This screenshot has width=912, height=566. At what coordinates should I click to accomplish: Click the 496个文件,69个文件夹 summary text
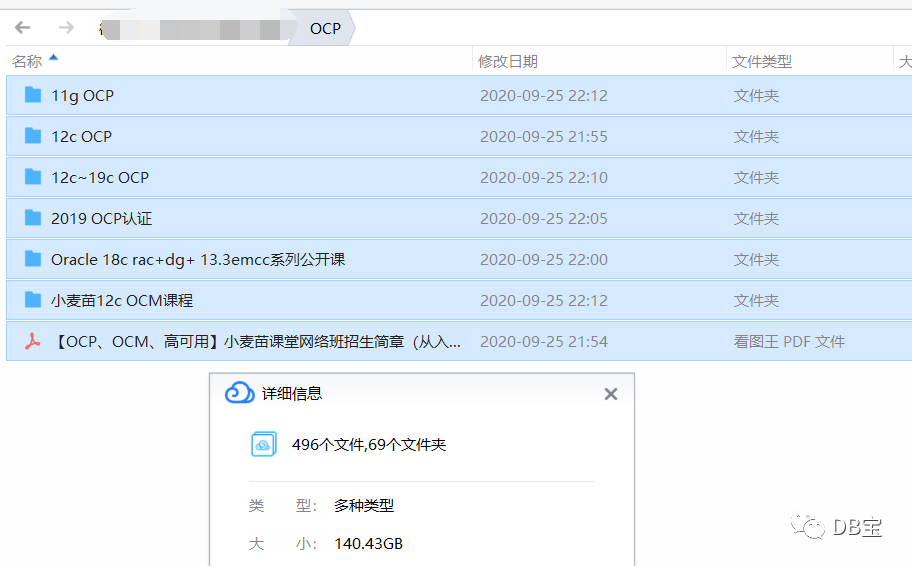point(369,445)
